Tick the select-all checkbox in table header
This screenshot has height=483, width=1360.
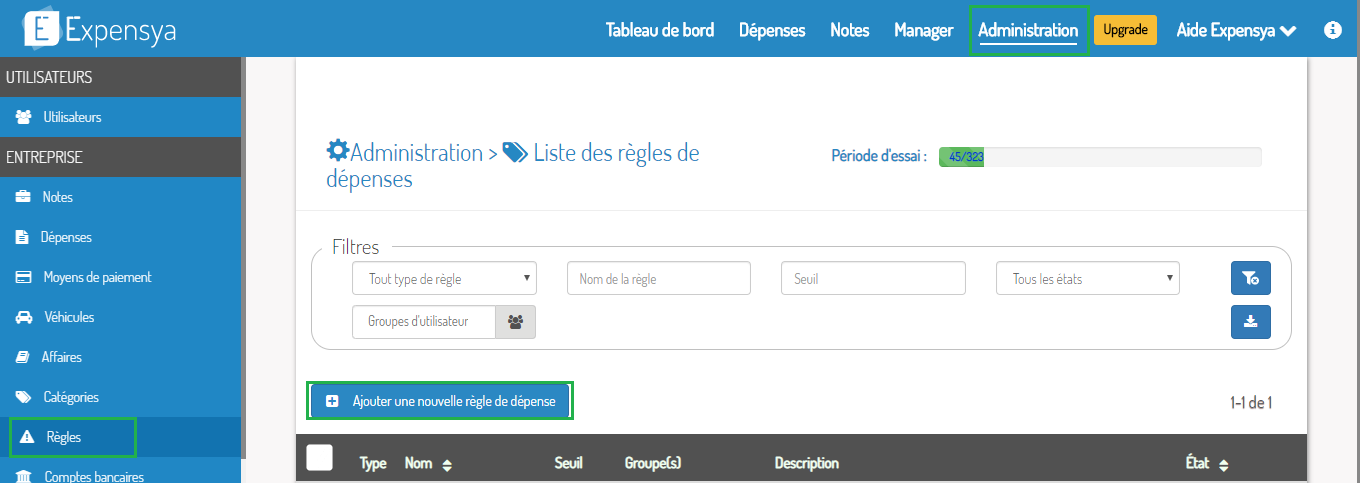pos(320,458)
